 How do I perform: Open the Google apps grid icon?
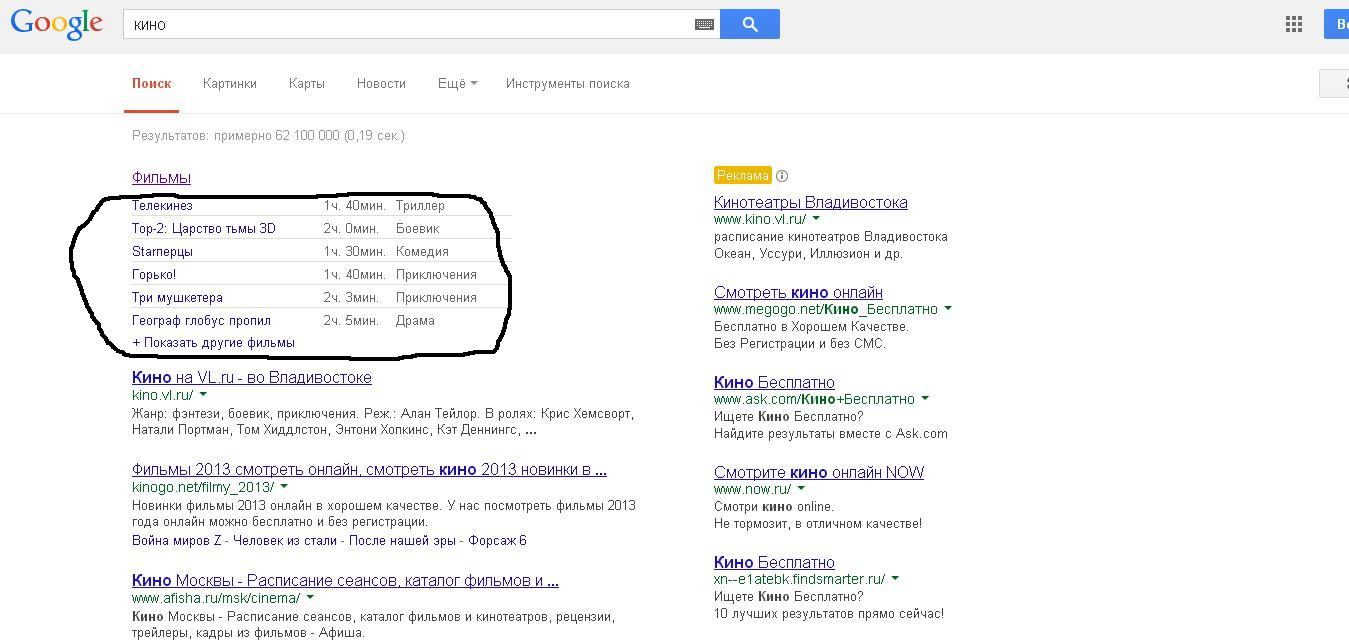(1293, 24)
